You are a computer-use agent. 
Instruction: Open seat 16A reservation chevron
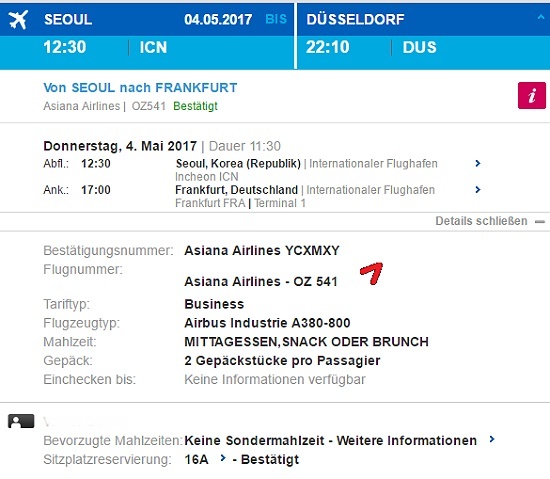point(222,458)
